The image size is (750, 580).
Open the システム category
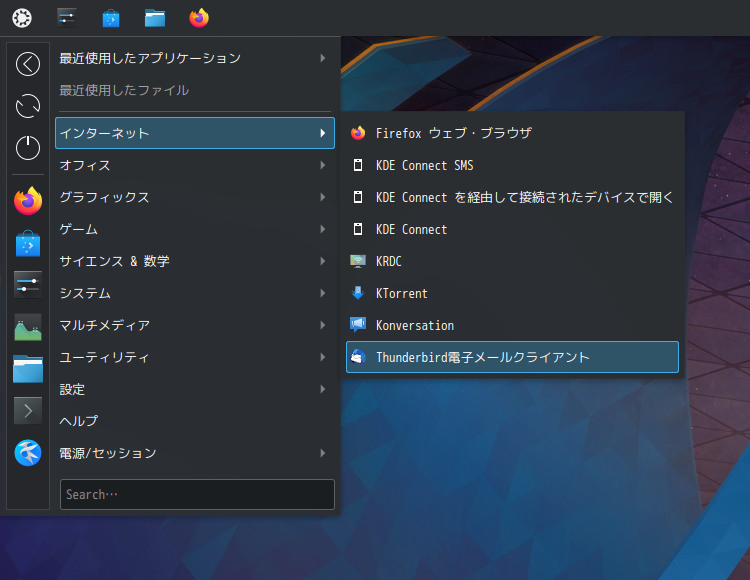tap(195, 293)
